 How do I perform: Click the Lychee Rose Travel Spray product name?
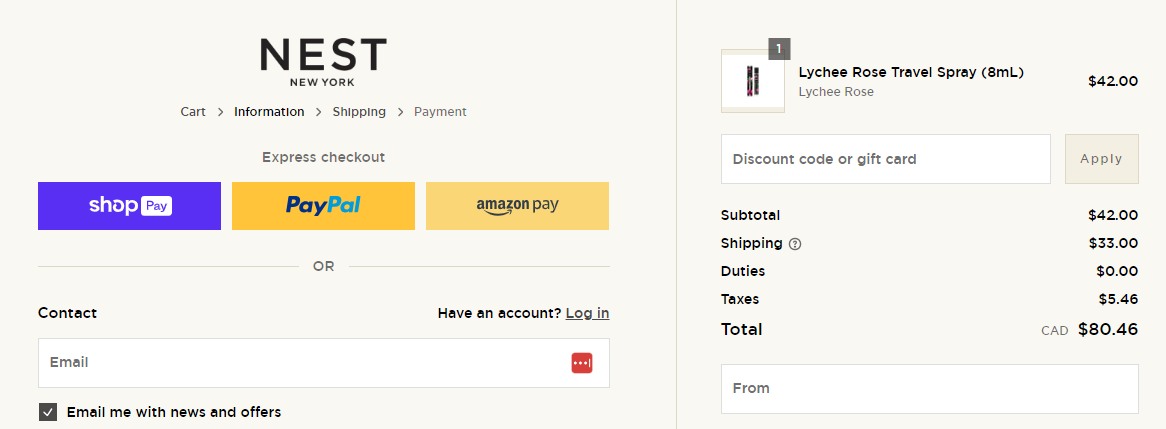point(911,72)
